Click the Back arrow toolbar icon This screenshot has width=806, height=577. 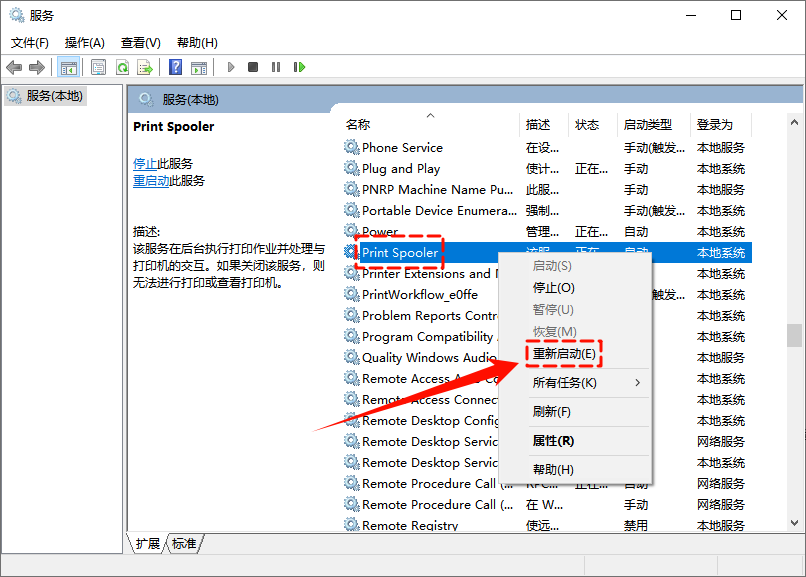14,67
